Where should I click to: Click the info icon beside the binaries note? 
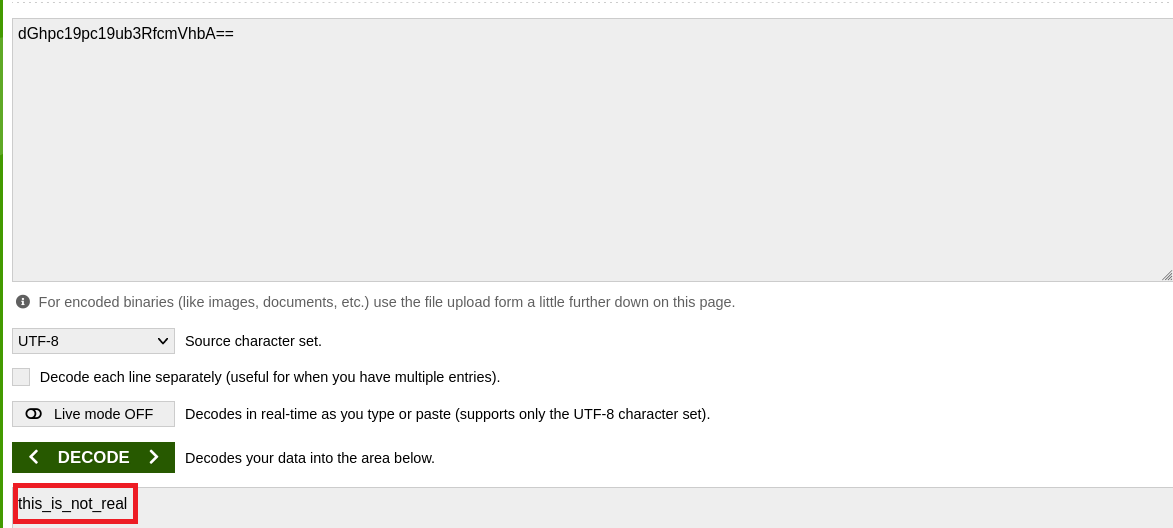click(x=23, y=301)
